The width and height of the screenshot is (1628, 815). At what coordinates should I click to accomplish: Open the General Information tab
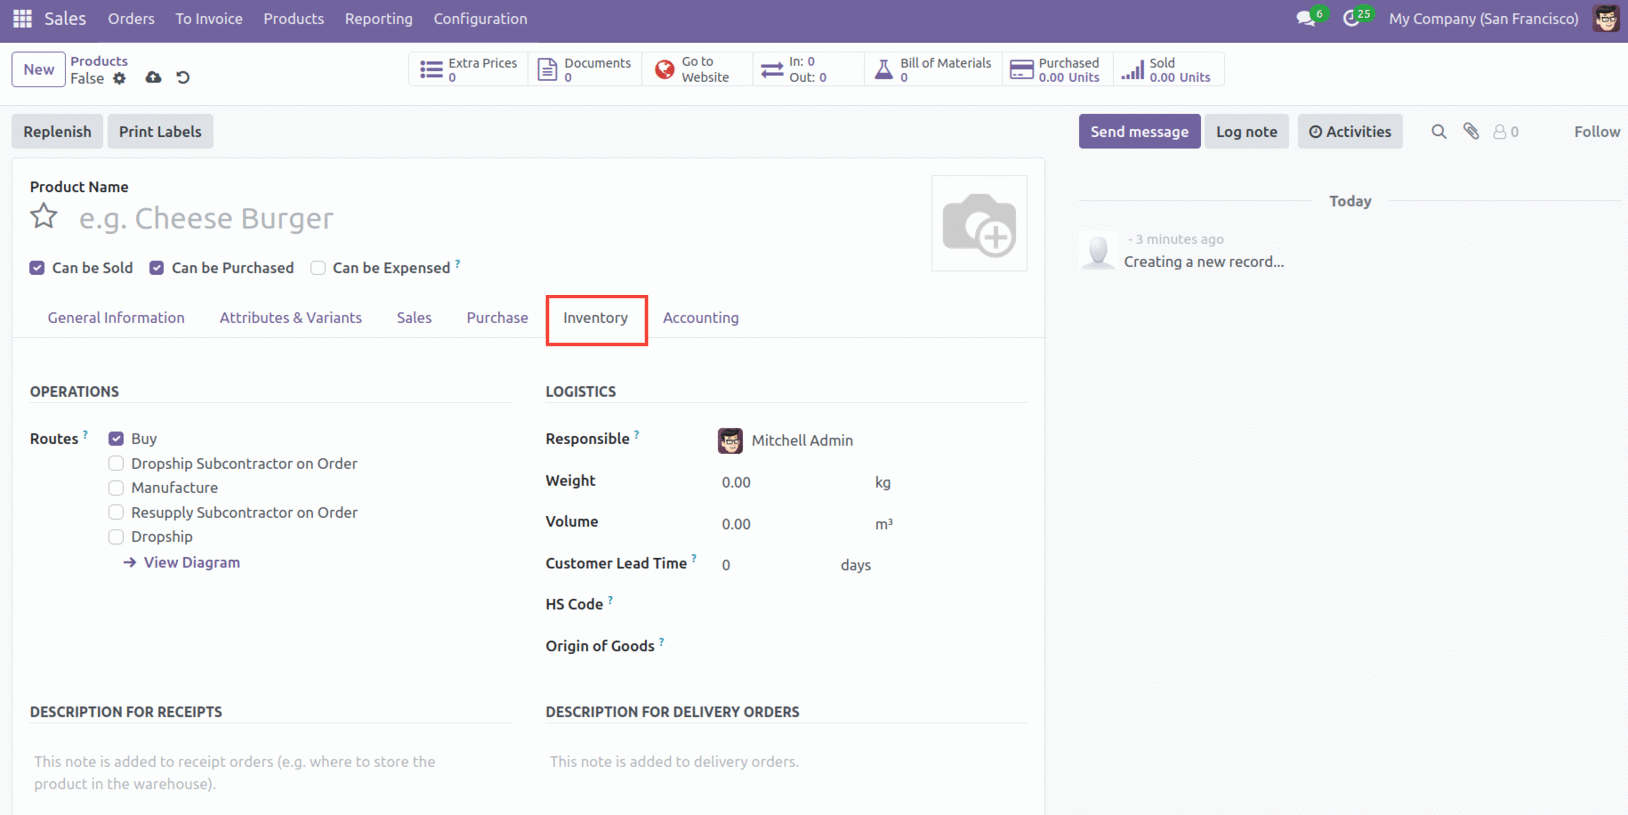coord(116,318)
